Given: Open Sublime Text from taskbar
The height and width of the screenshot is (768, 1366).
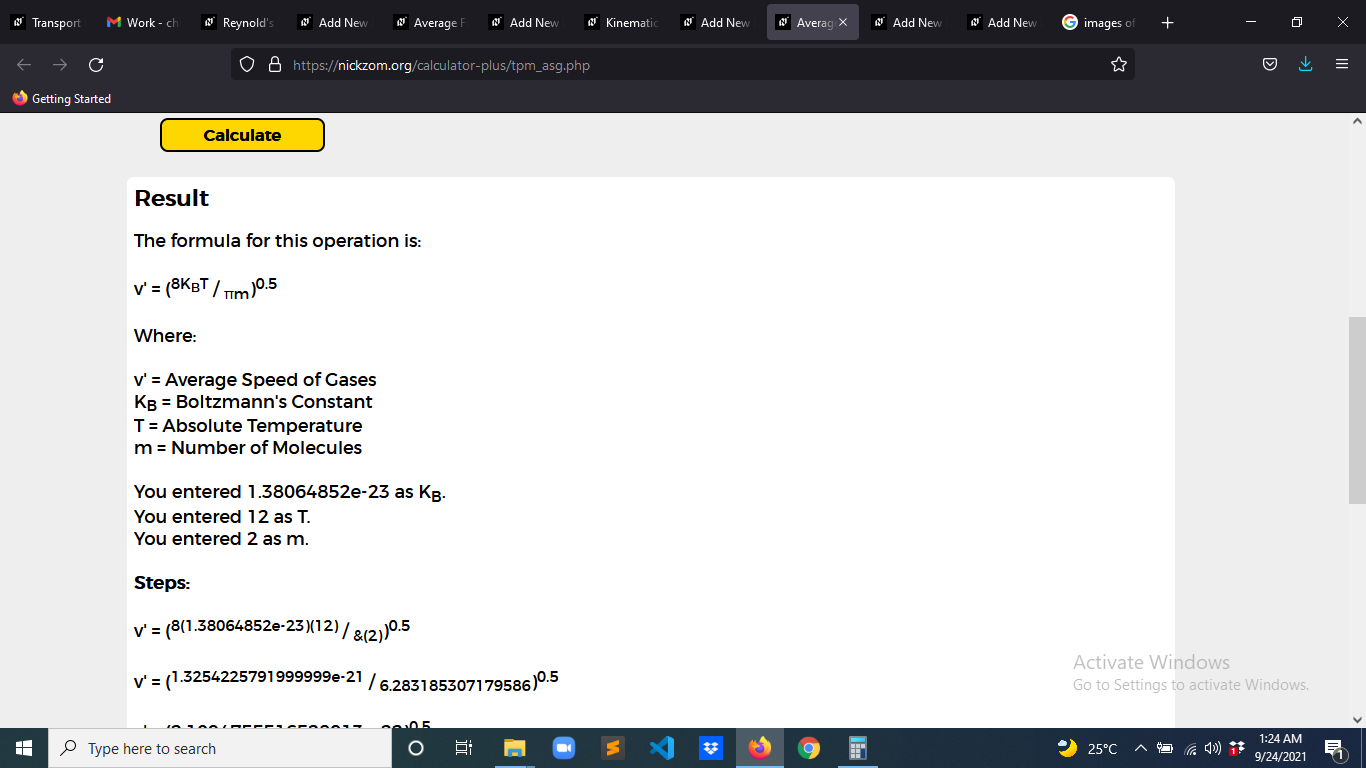Looking at the screenshot, I should [612, 748].
